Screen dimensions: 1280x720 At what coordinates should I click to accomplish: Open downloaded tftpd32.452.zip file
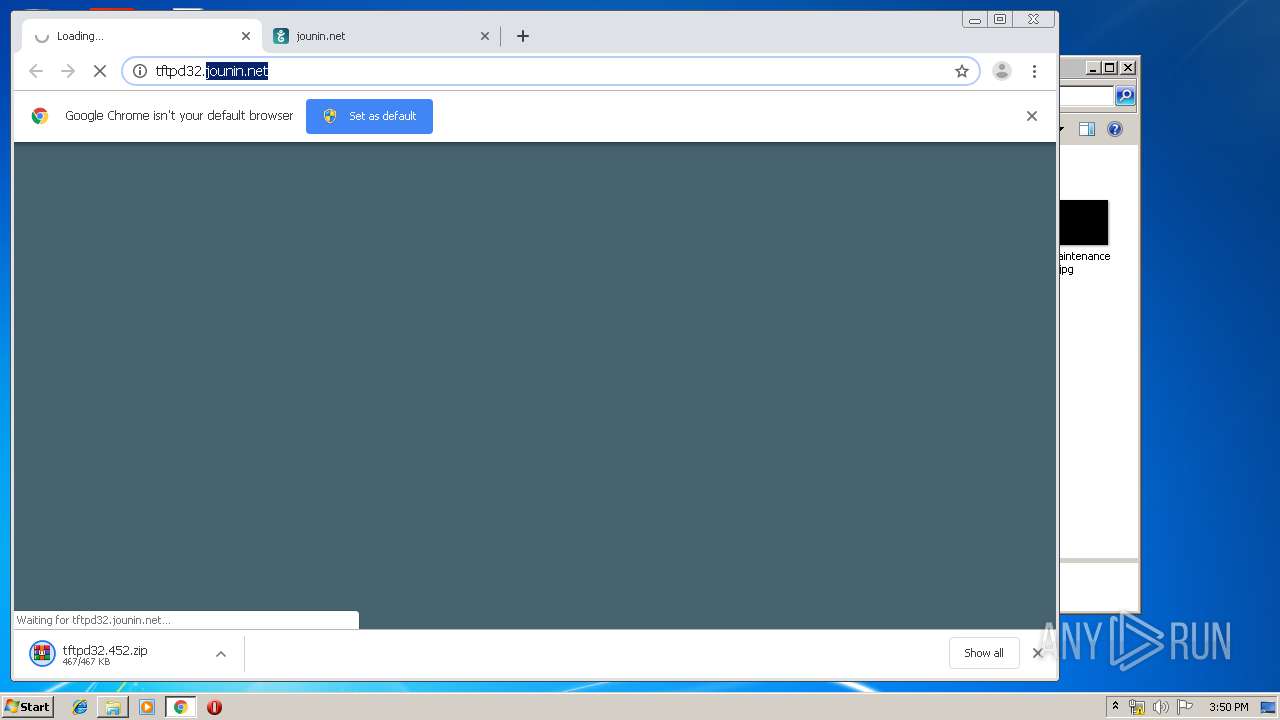(107, 654)
